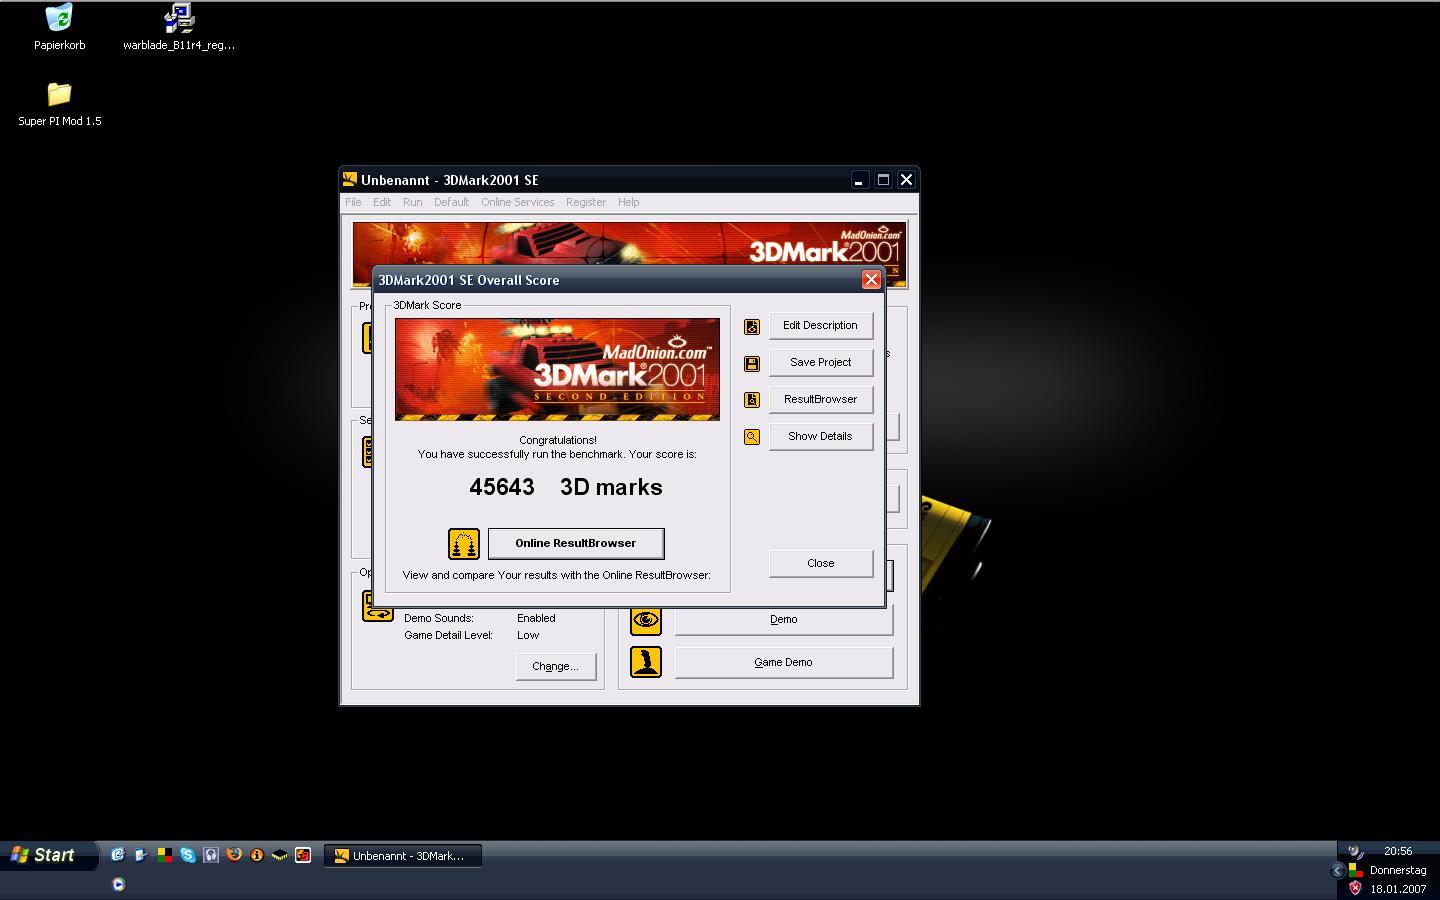The height and width of the screenshot is (900, 1440).
Task: Click the Show Details button
Action: coord(820,436)
